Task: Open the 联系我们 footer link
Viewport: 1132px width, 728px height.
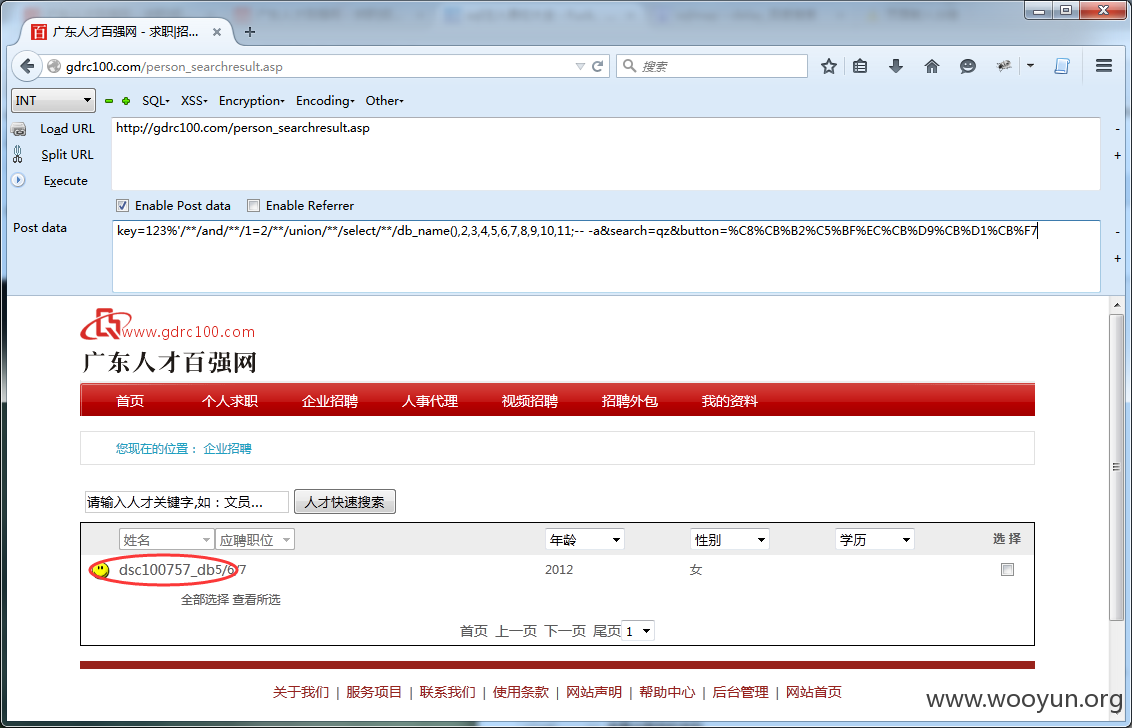Action: click(x=448, y=692)
